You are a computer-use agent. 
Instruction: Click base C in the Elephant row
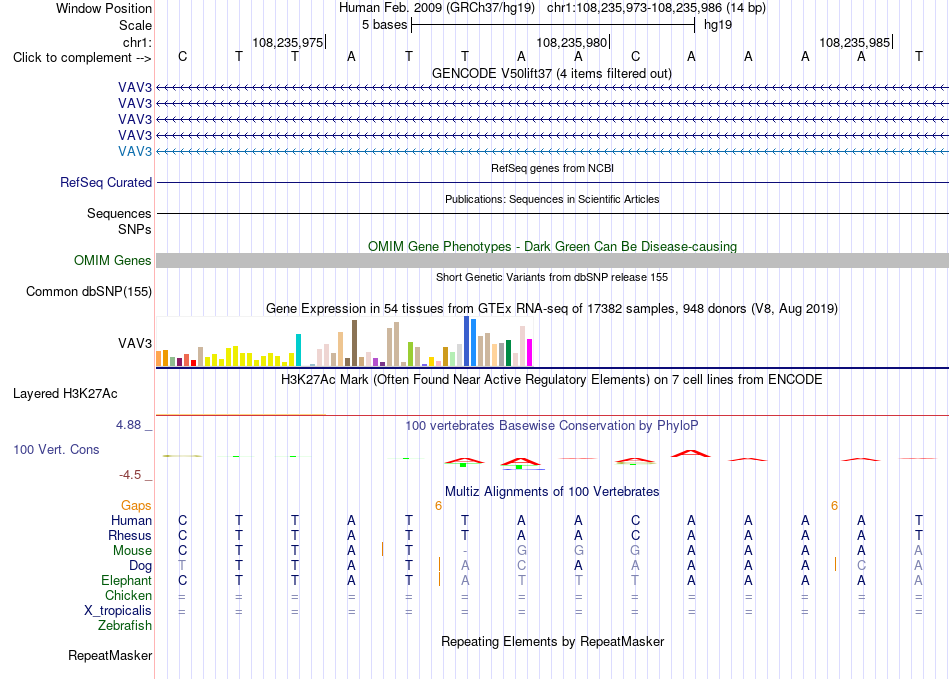[182, 580]
